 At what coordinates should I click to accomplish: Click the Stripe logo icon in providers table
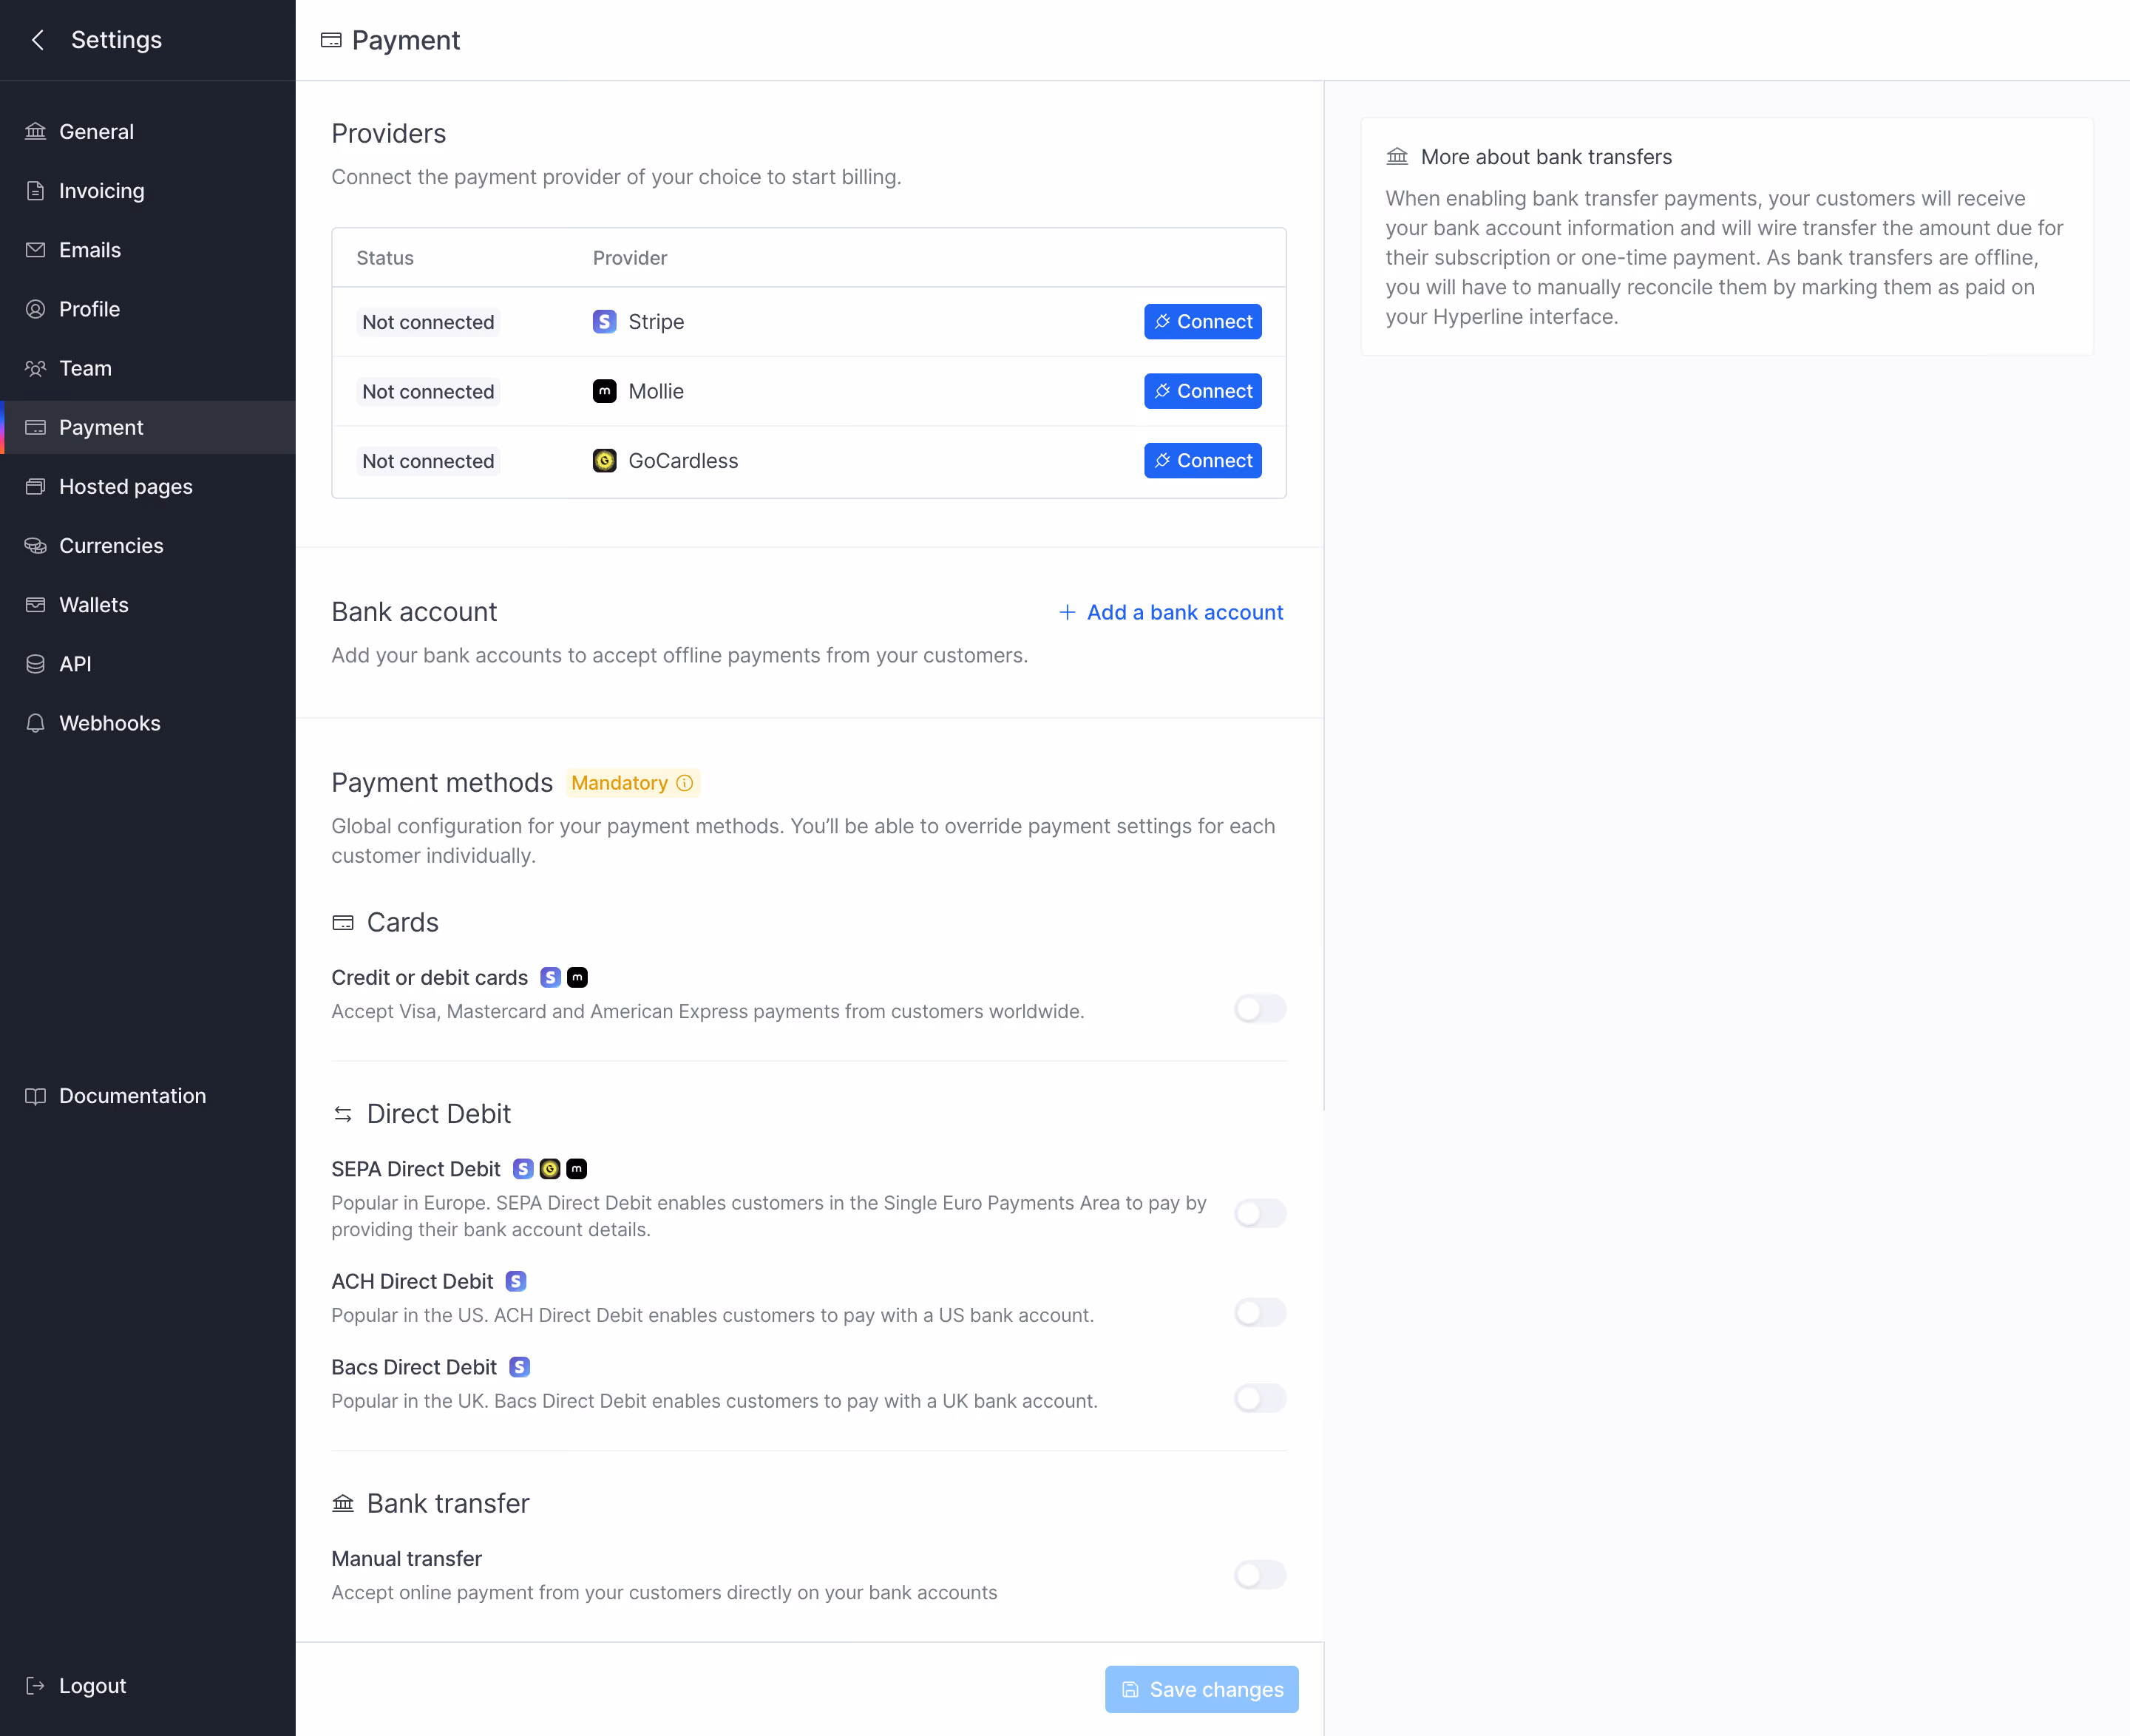[604, 321]
